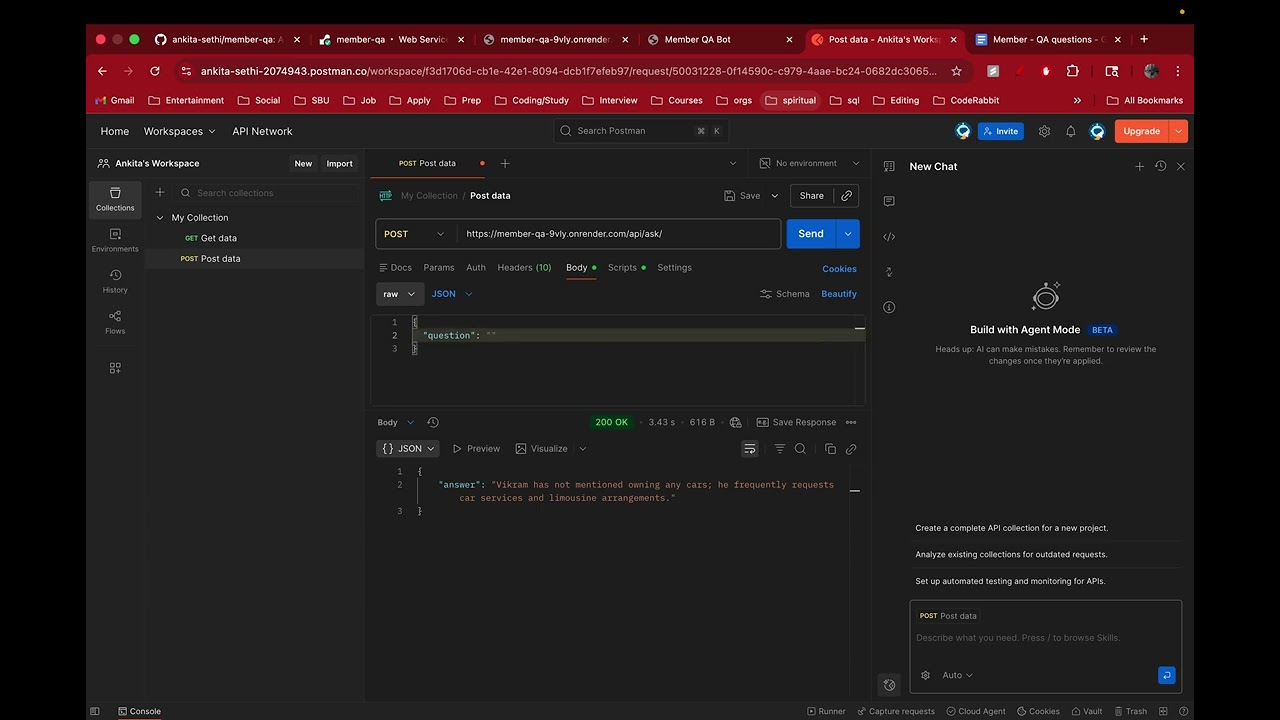Viewport: 1280px width, 720px height.
Task: Open the response history clock icon
Action: [x=433, y=422]
